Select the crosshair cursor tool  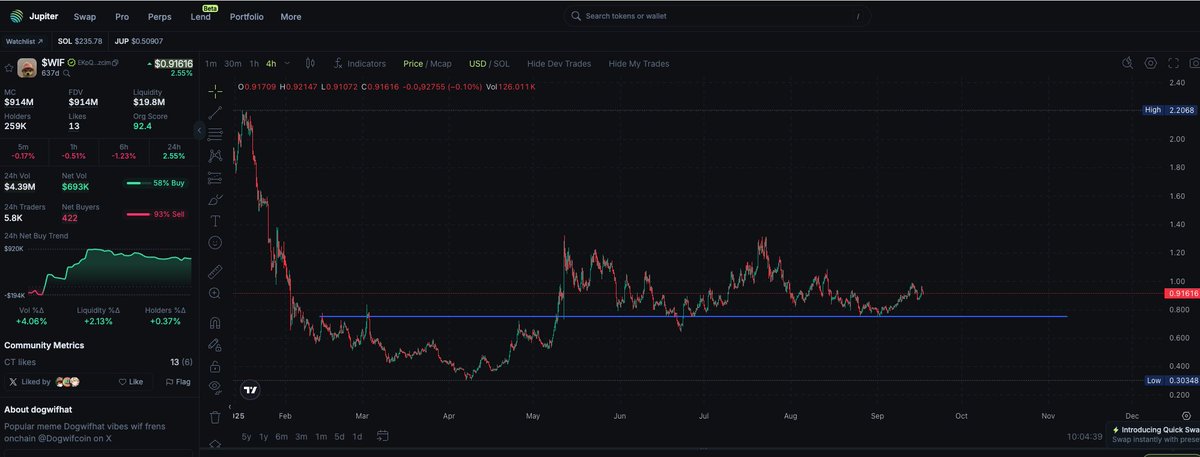click(215, 91)
